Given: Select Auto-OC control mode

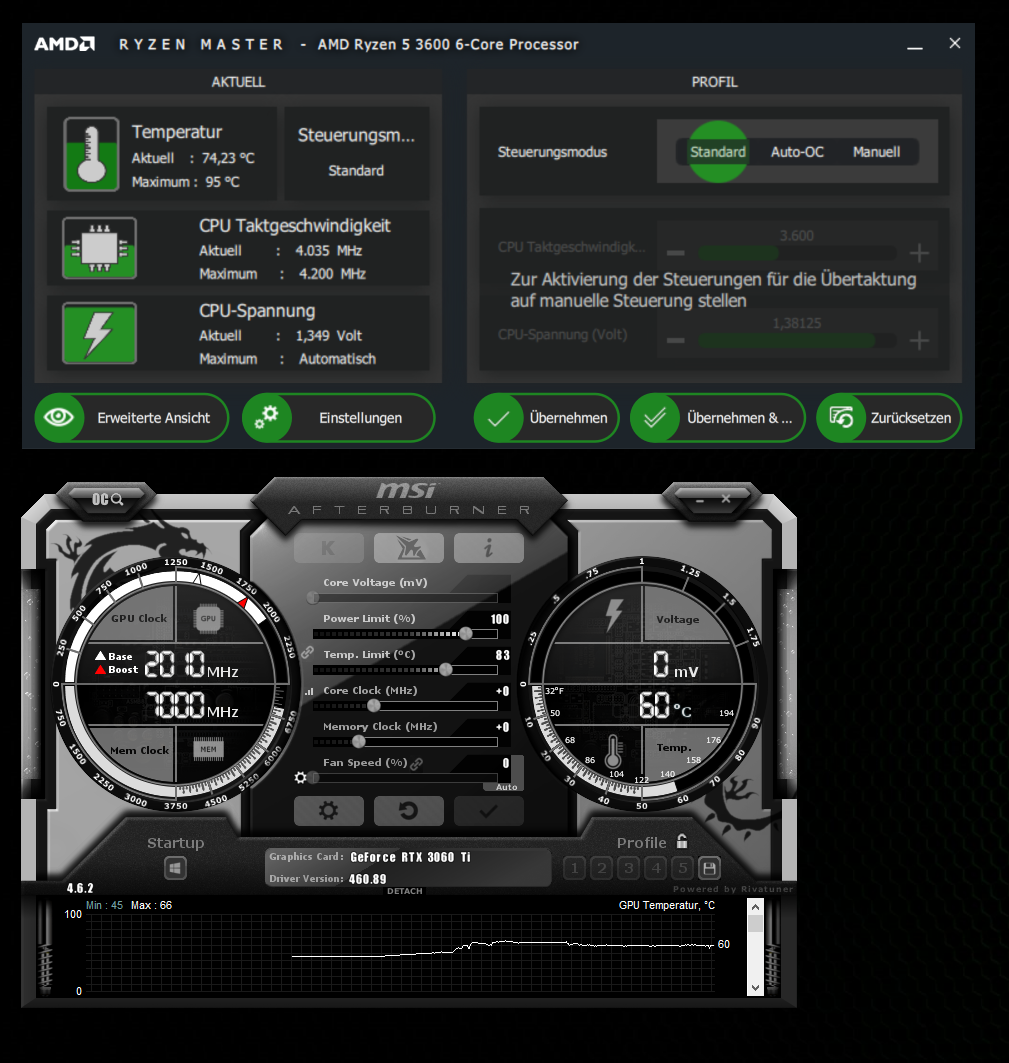Looking at the screenshot, I should [797, 152].
